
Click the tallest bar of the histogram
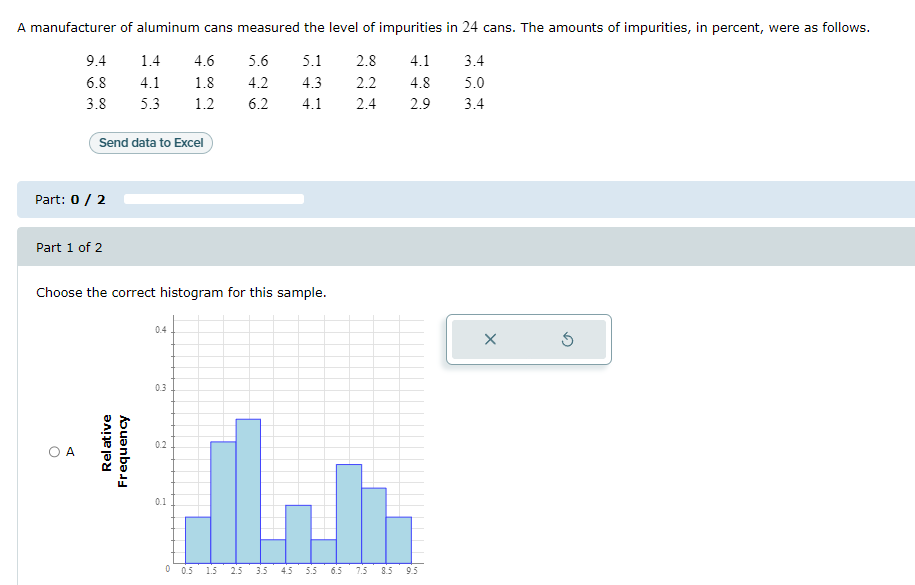[248, 490]
